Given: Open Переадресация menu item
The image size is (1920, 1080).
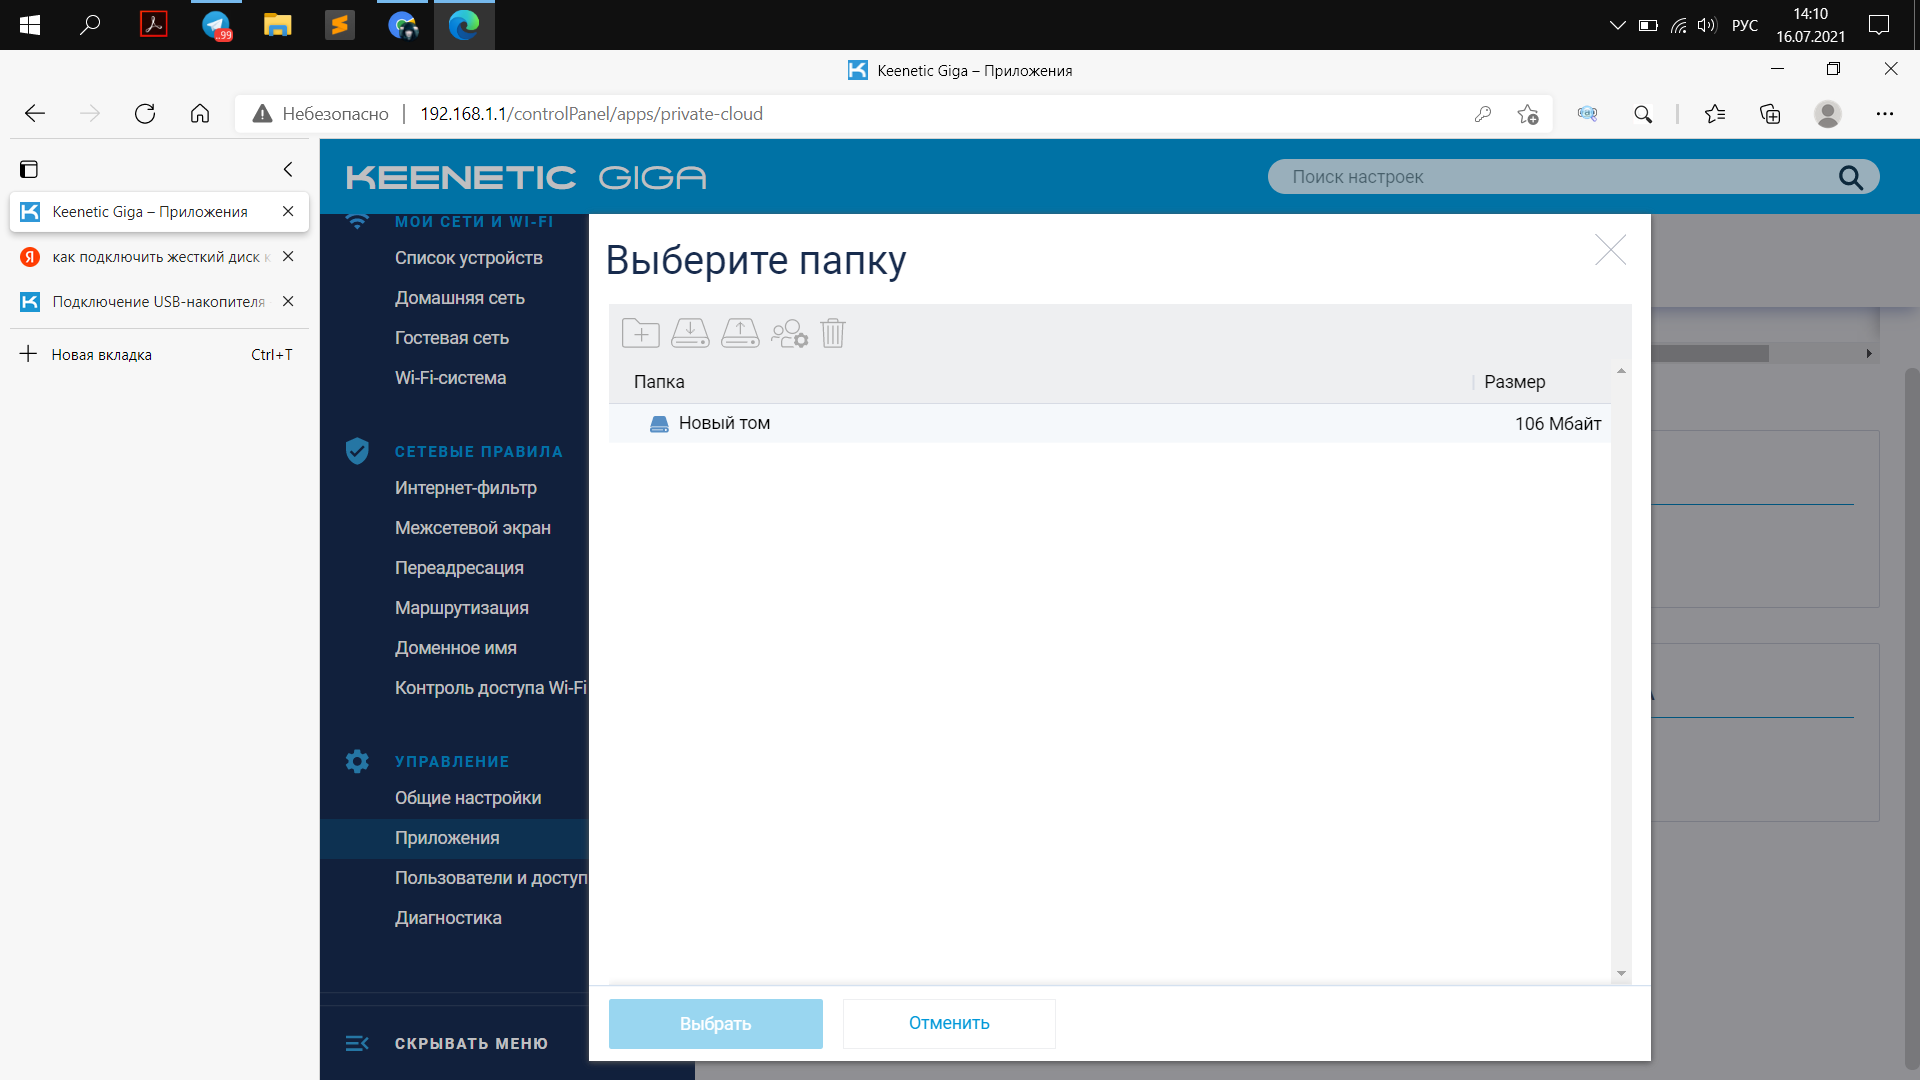Looking at the screenshot, I should 459,568.
